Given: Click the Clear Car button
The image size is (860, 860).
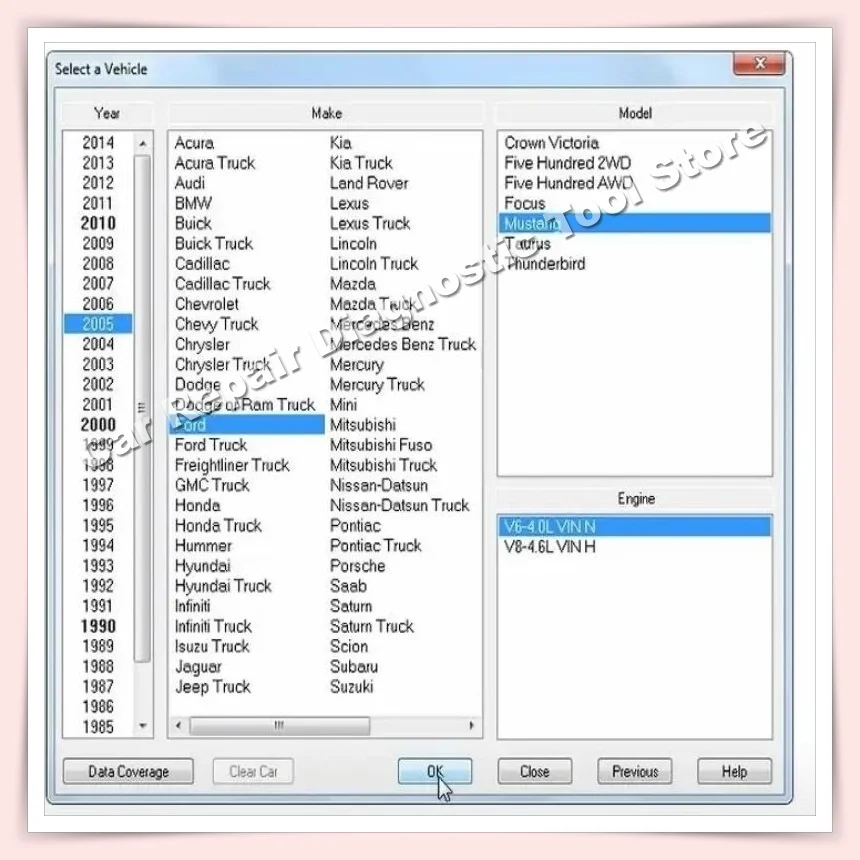Looking at the screenshot, I should point(253,771).
